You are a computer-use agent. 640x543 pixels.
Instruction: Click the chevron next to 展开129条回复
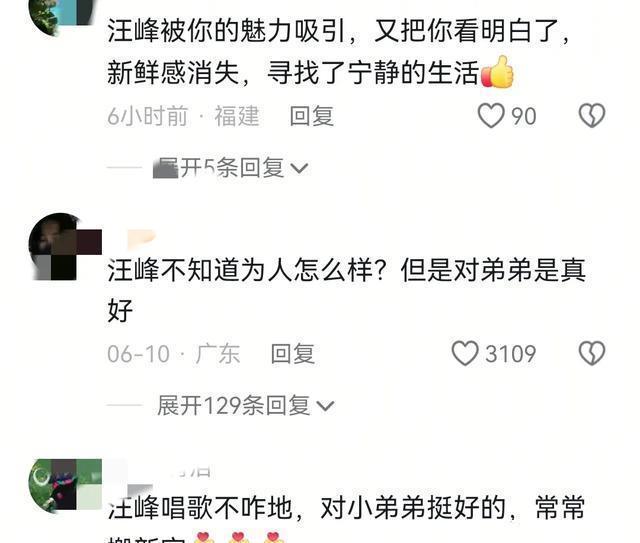coord(325,406)
